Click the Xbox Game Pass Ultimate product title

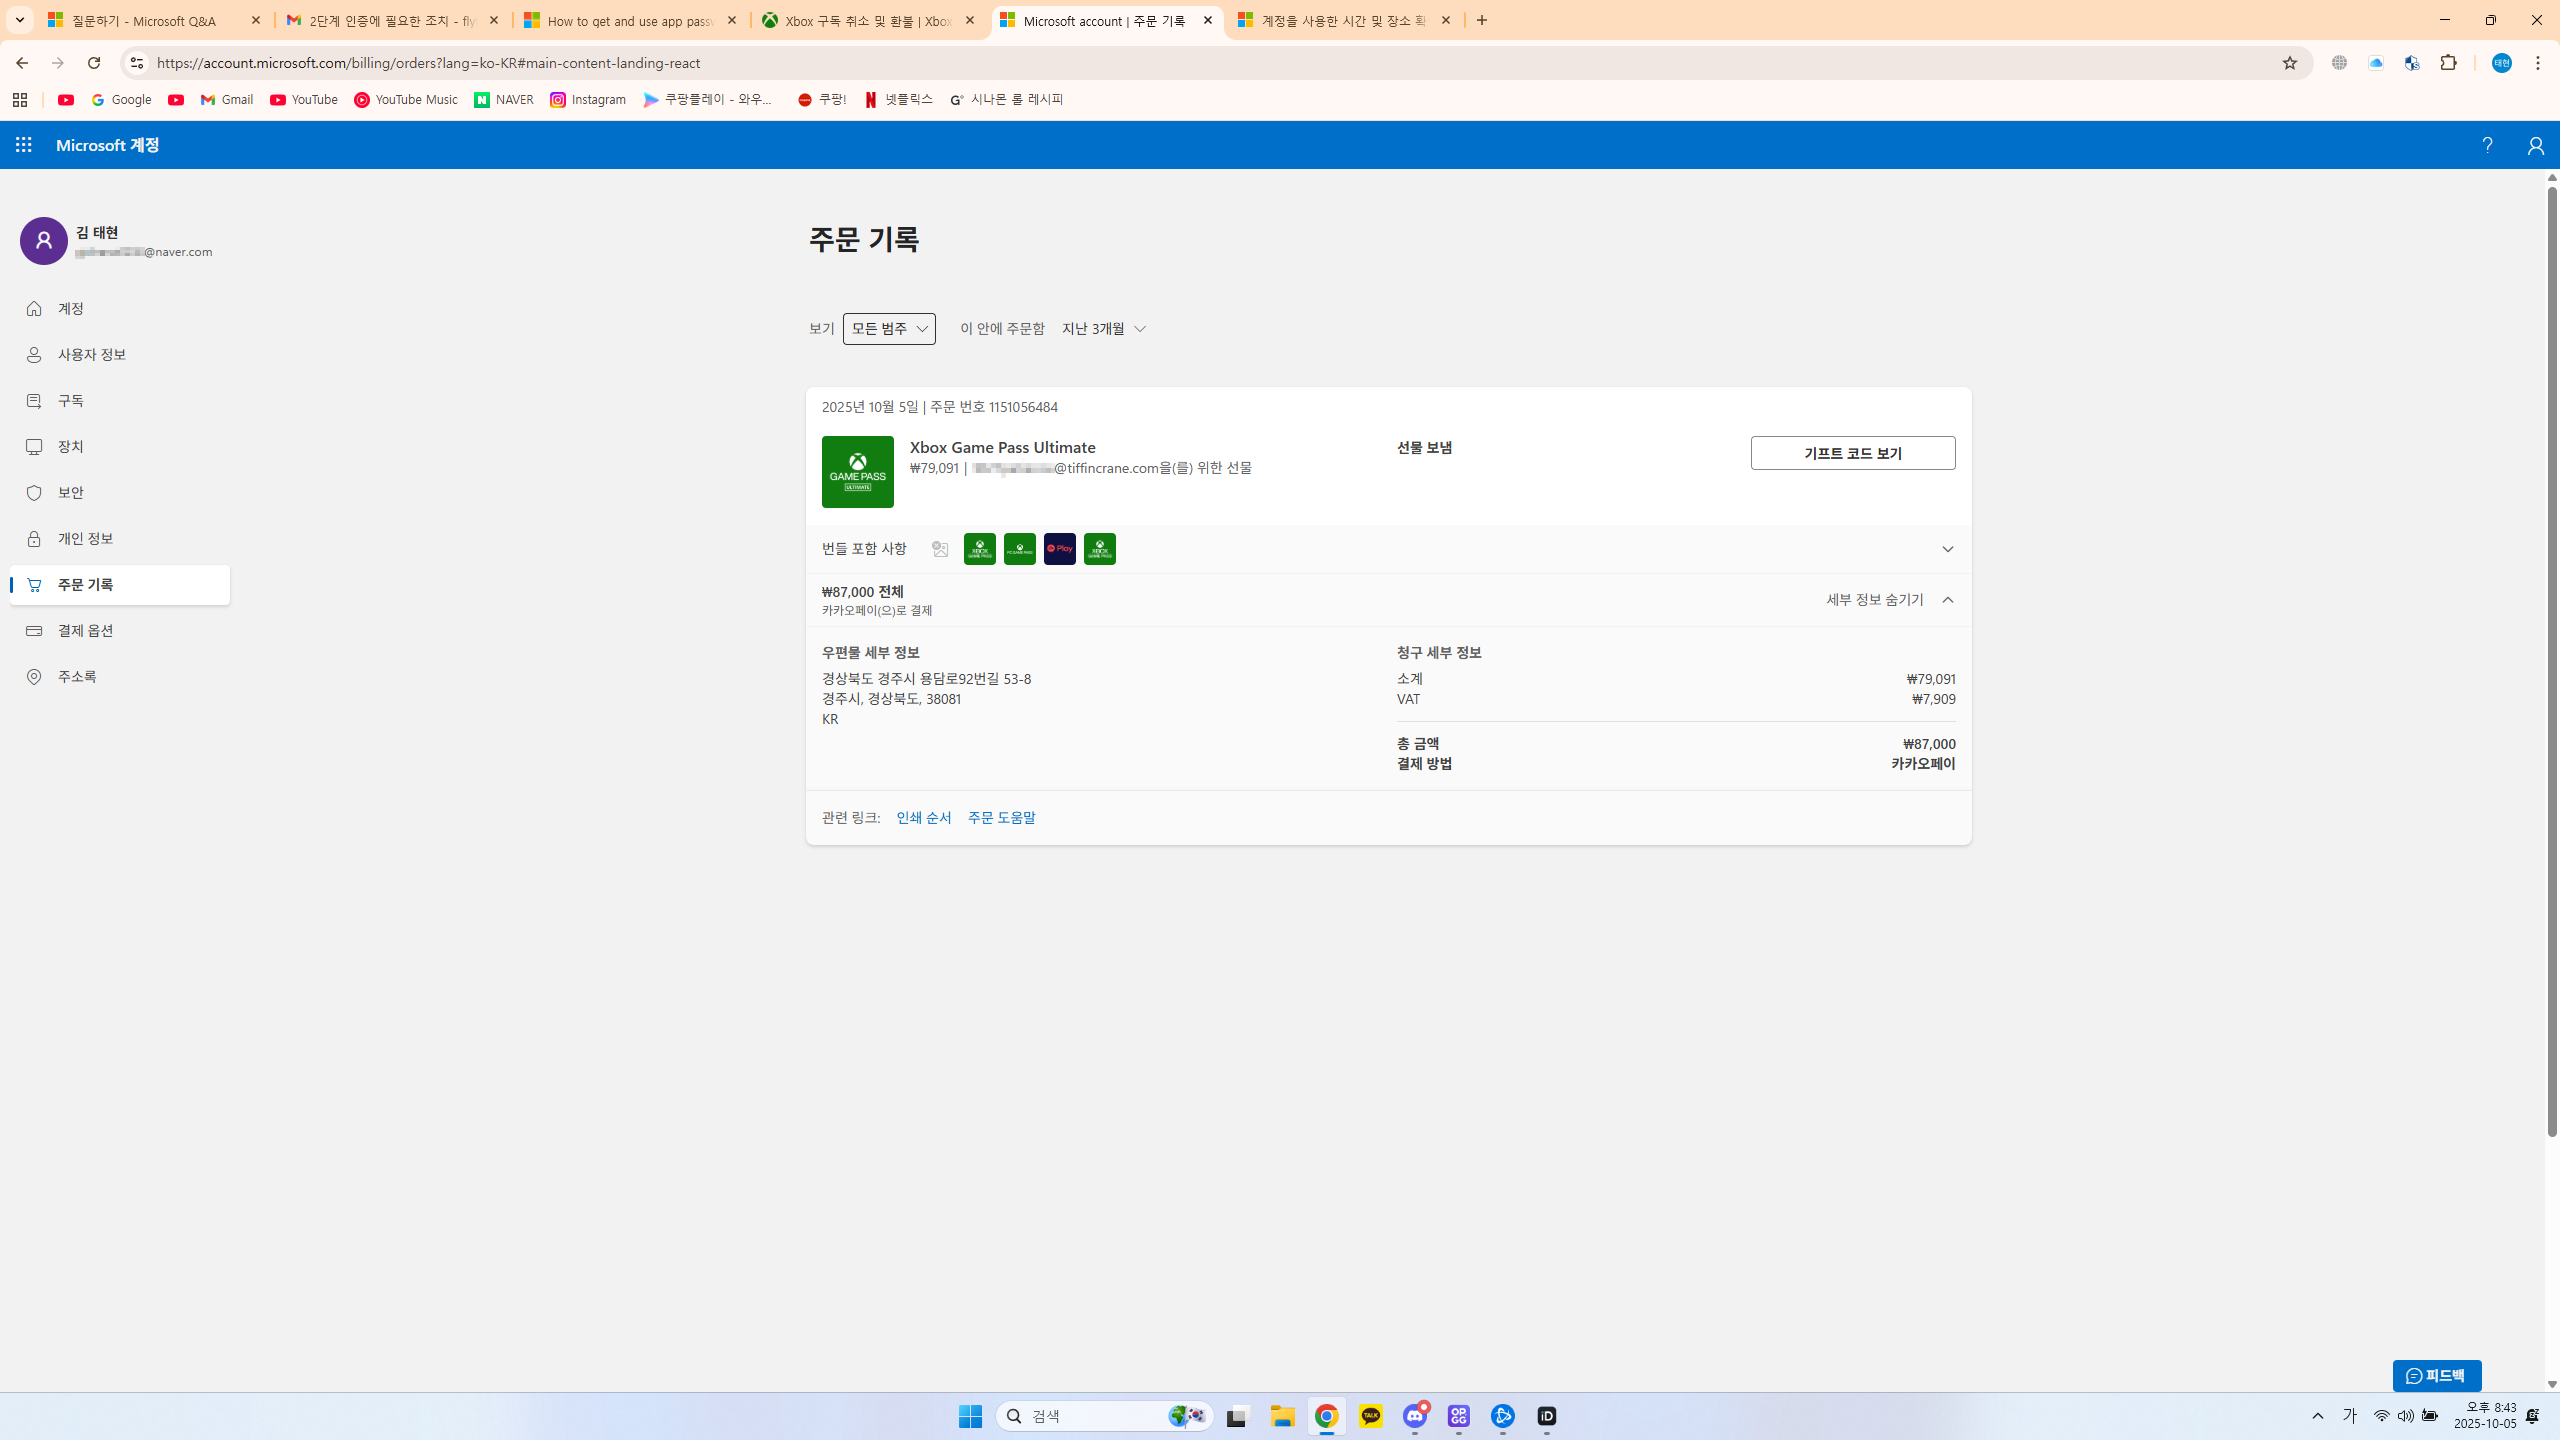pos(1003,447)
